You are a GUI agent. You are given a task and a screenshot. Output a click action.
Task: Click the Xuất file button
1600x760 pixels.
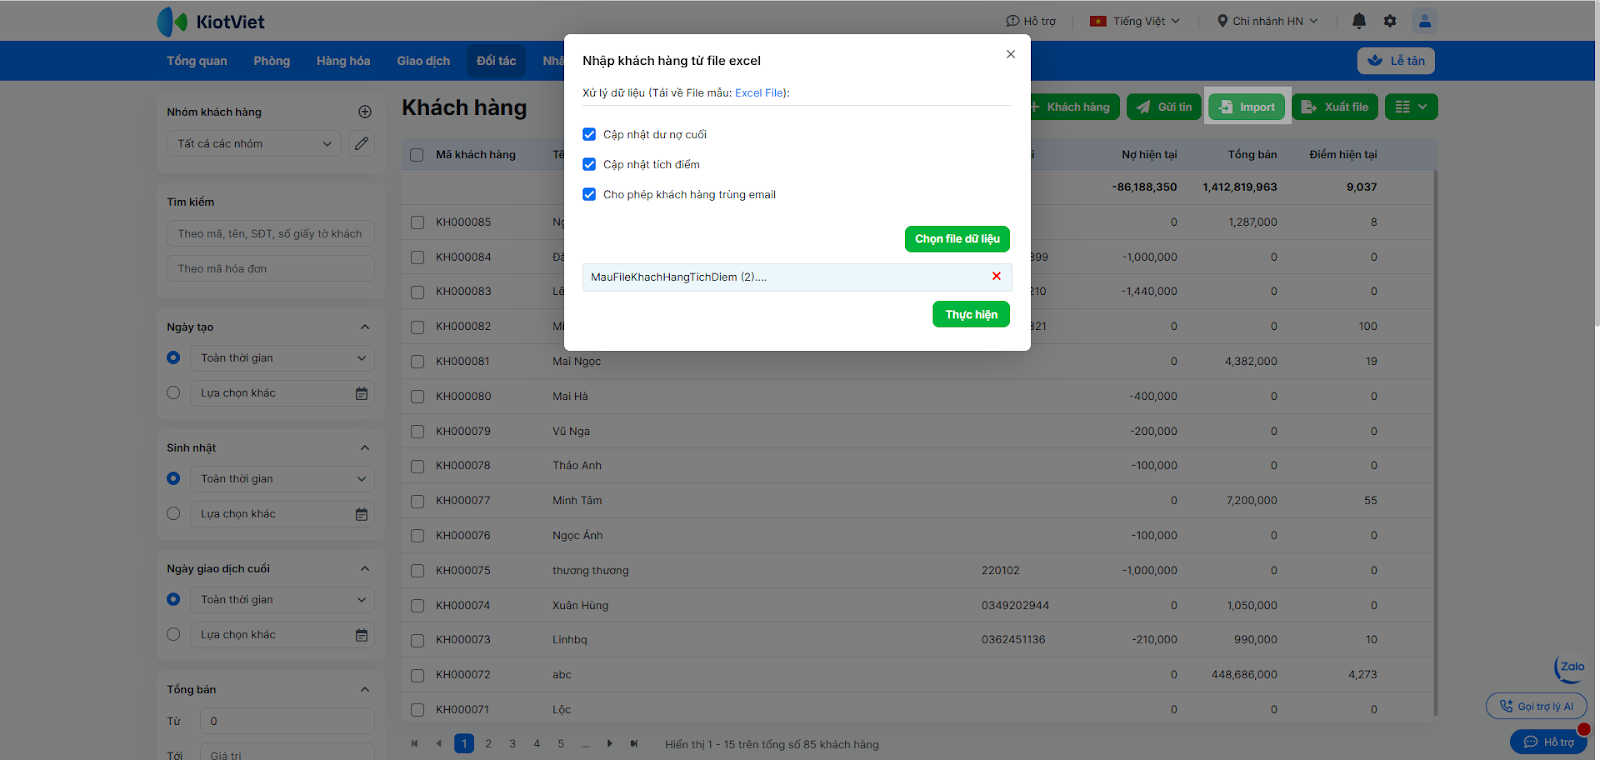click(x=1335, y=107)
